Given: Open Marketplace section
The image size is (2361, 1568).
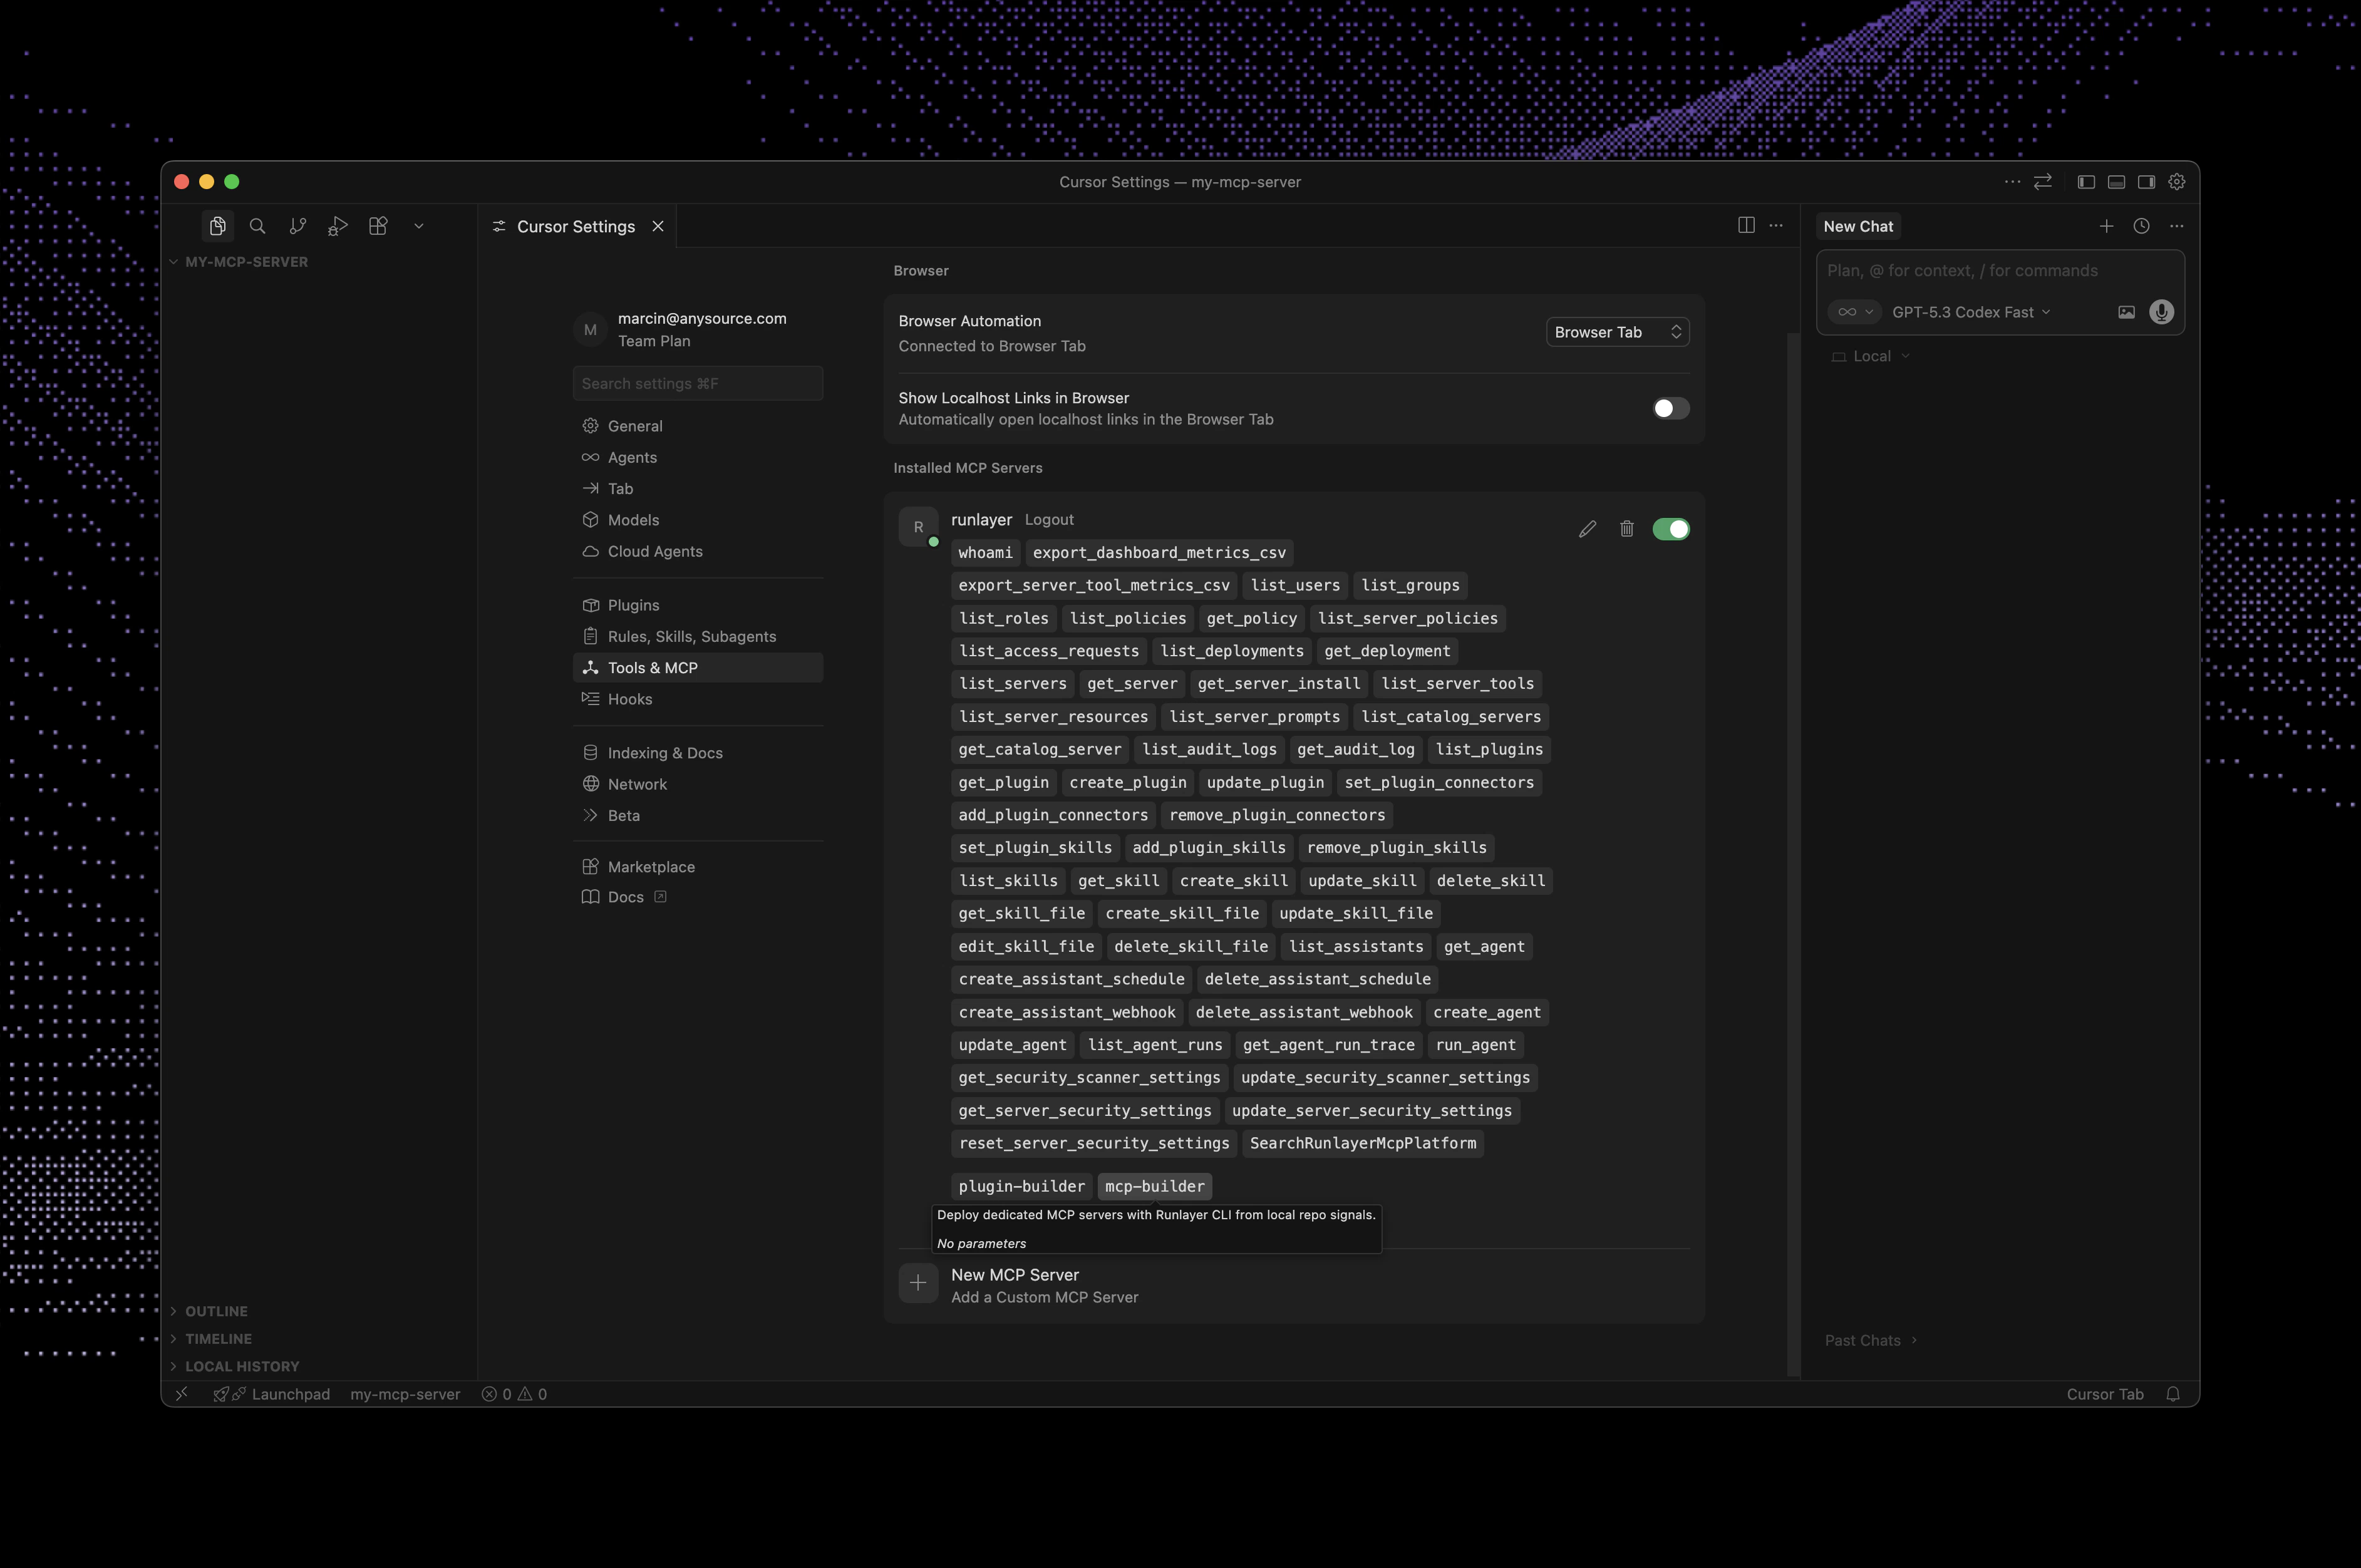Looking at the screenshot, I should tap(698, 867).
